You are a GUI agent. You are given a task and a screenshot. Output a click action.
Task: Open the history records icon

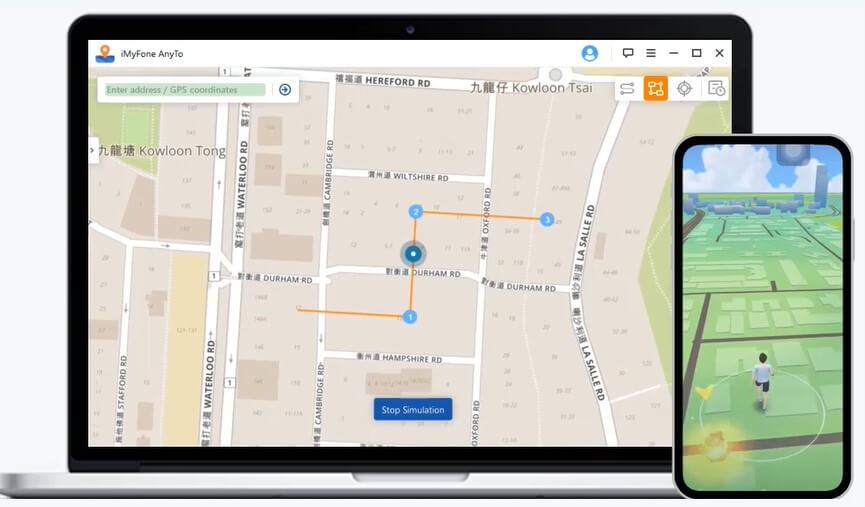716,88
